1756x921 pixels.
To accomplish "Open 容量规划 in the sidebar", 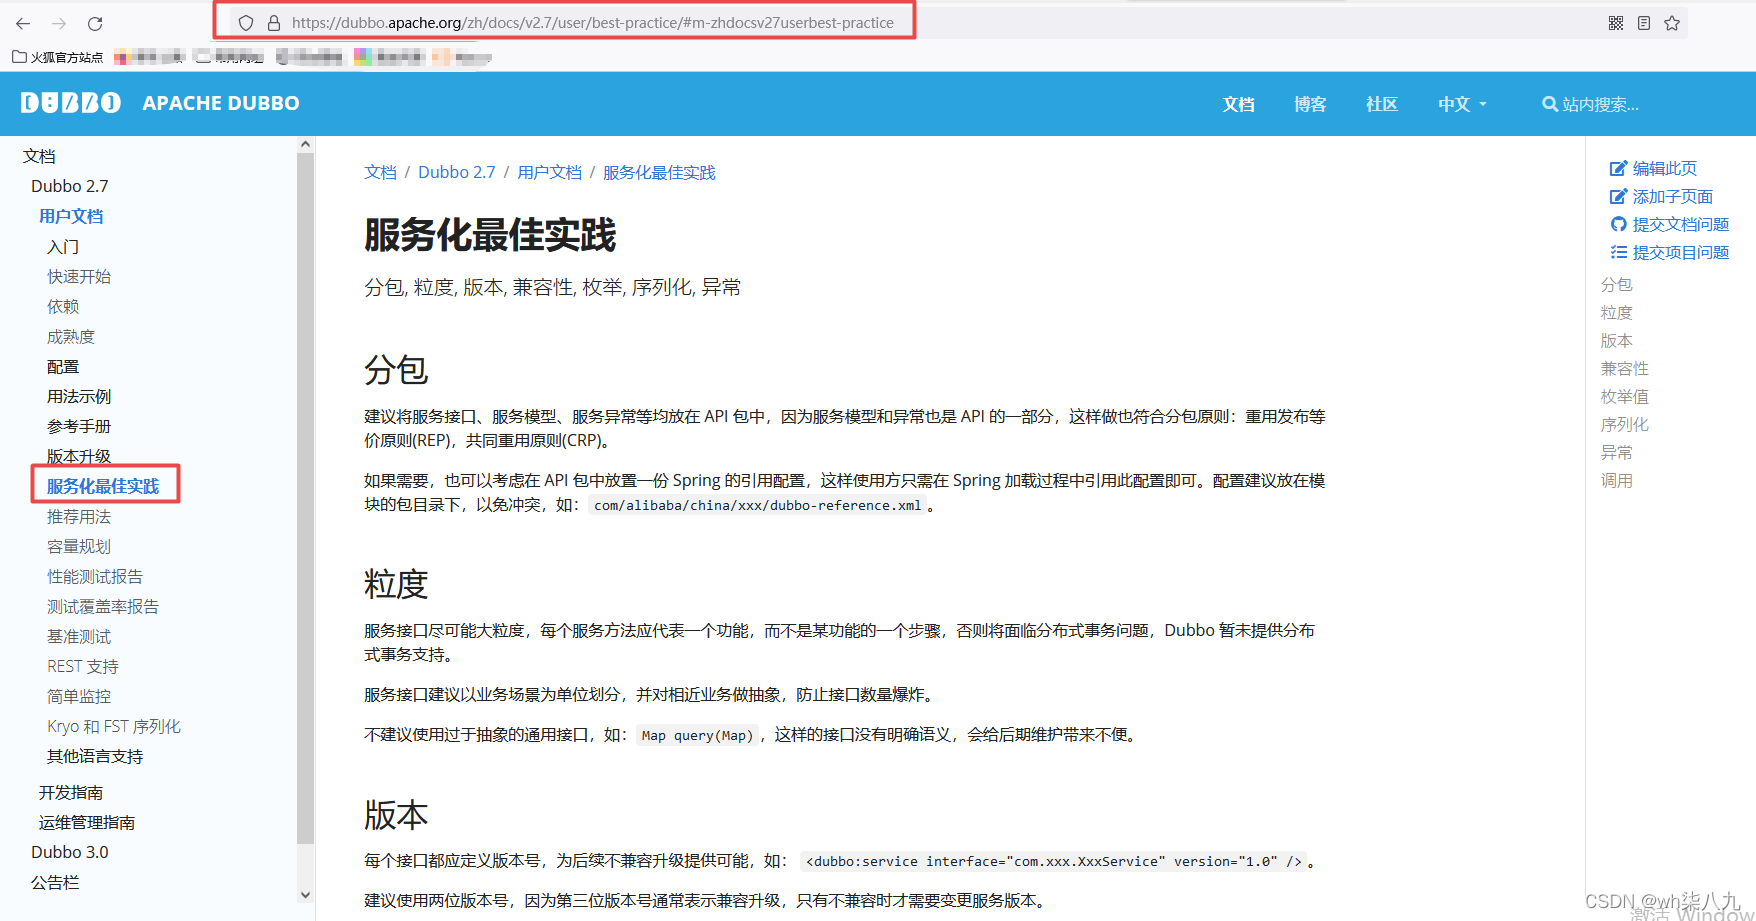I will coord(79,546).
